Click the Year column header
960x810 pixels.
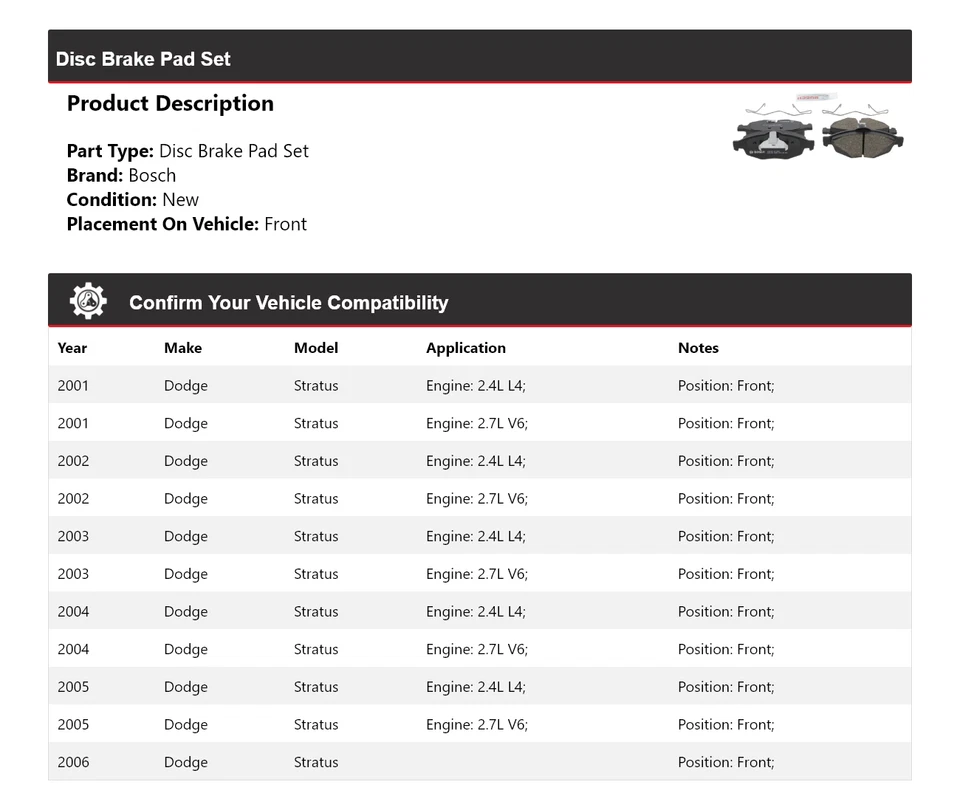(x=72, y=348)
